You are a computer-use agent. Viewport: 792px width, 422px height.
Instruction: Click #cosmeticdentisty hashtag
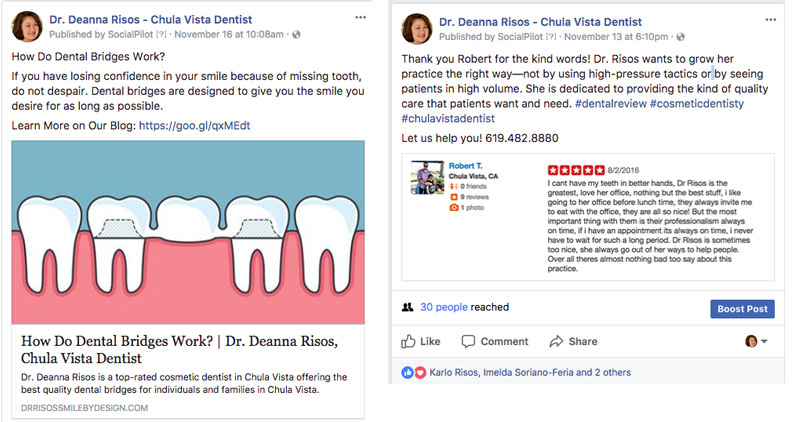click(697, 104)
